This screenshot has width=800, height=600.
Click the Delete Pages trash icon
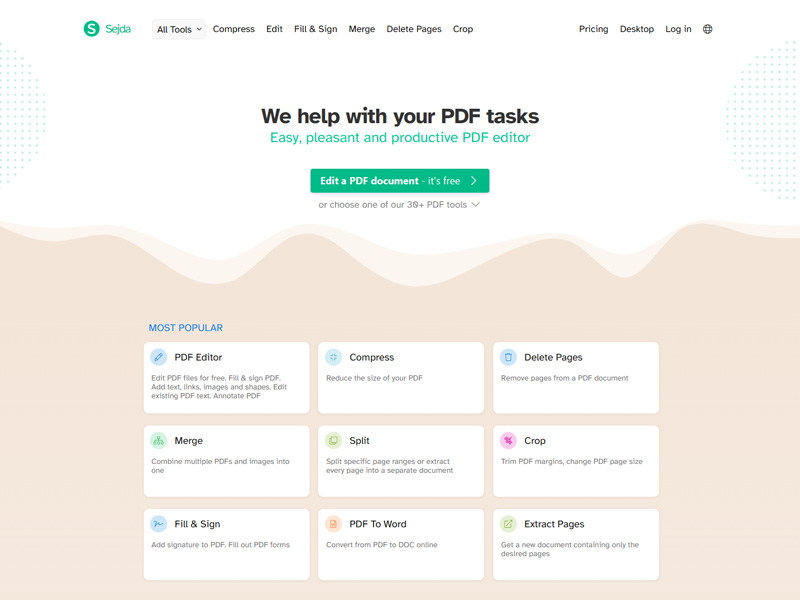tap(508, 357)
